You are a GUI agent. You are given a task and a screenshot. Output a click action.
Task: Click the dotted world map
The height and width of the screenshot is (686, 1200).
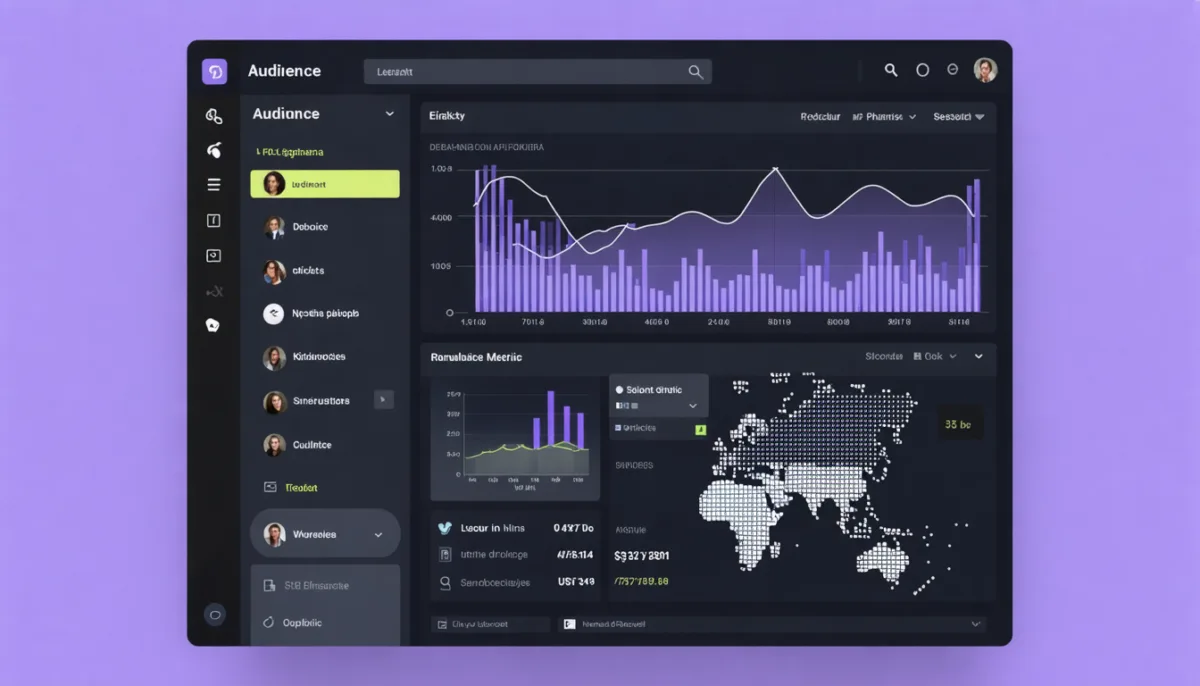coord(832,485)
